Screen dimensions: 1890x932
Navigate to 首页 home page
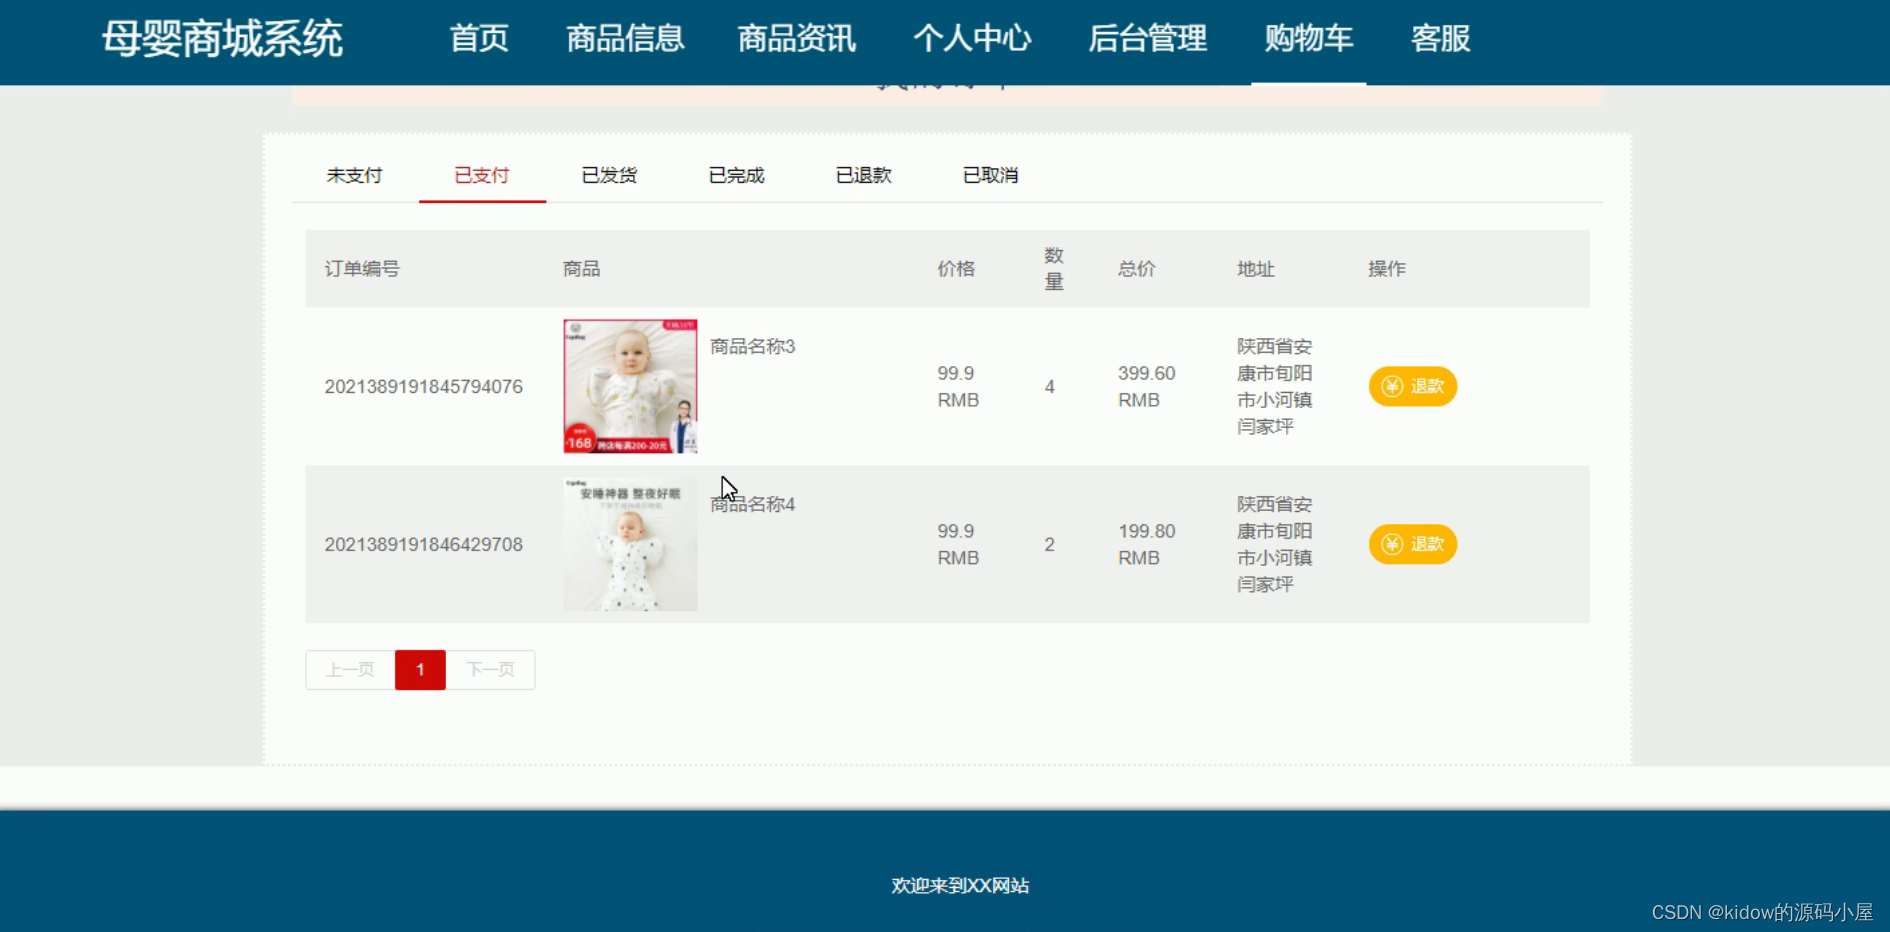point(480,40)
